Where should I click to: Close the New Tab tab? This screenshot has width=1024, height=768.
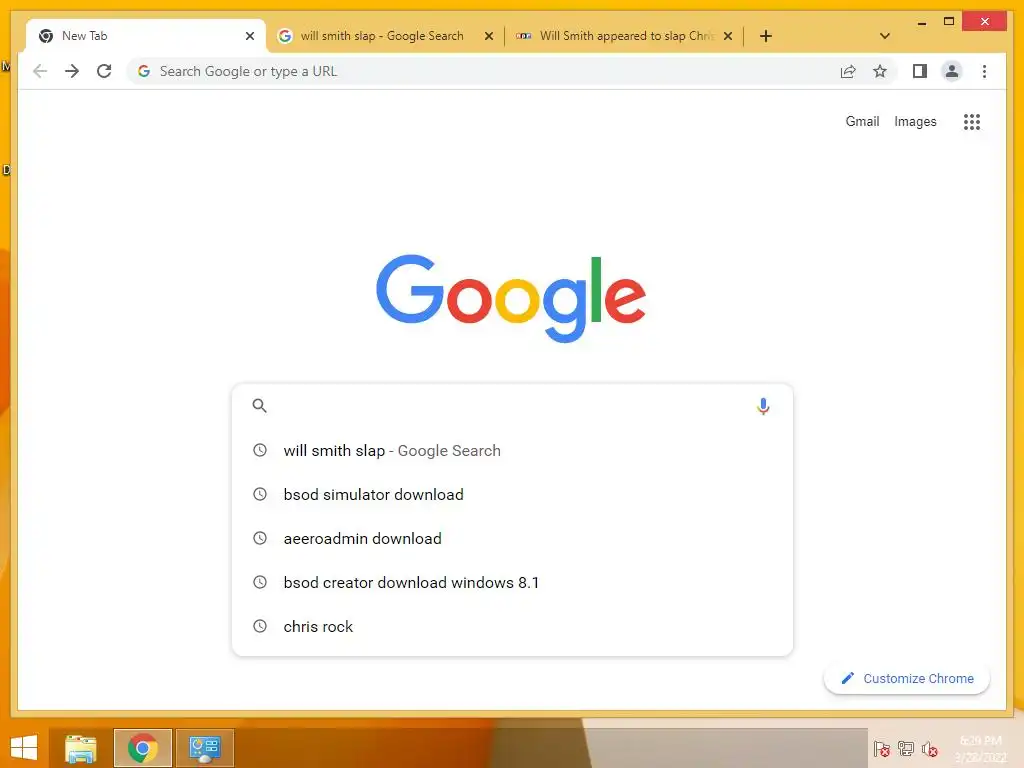tap(249, 36)
